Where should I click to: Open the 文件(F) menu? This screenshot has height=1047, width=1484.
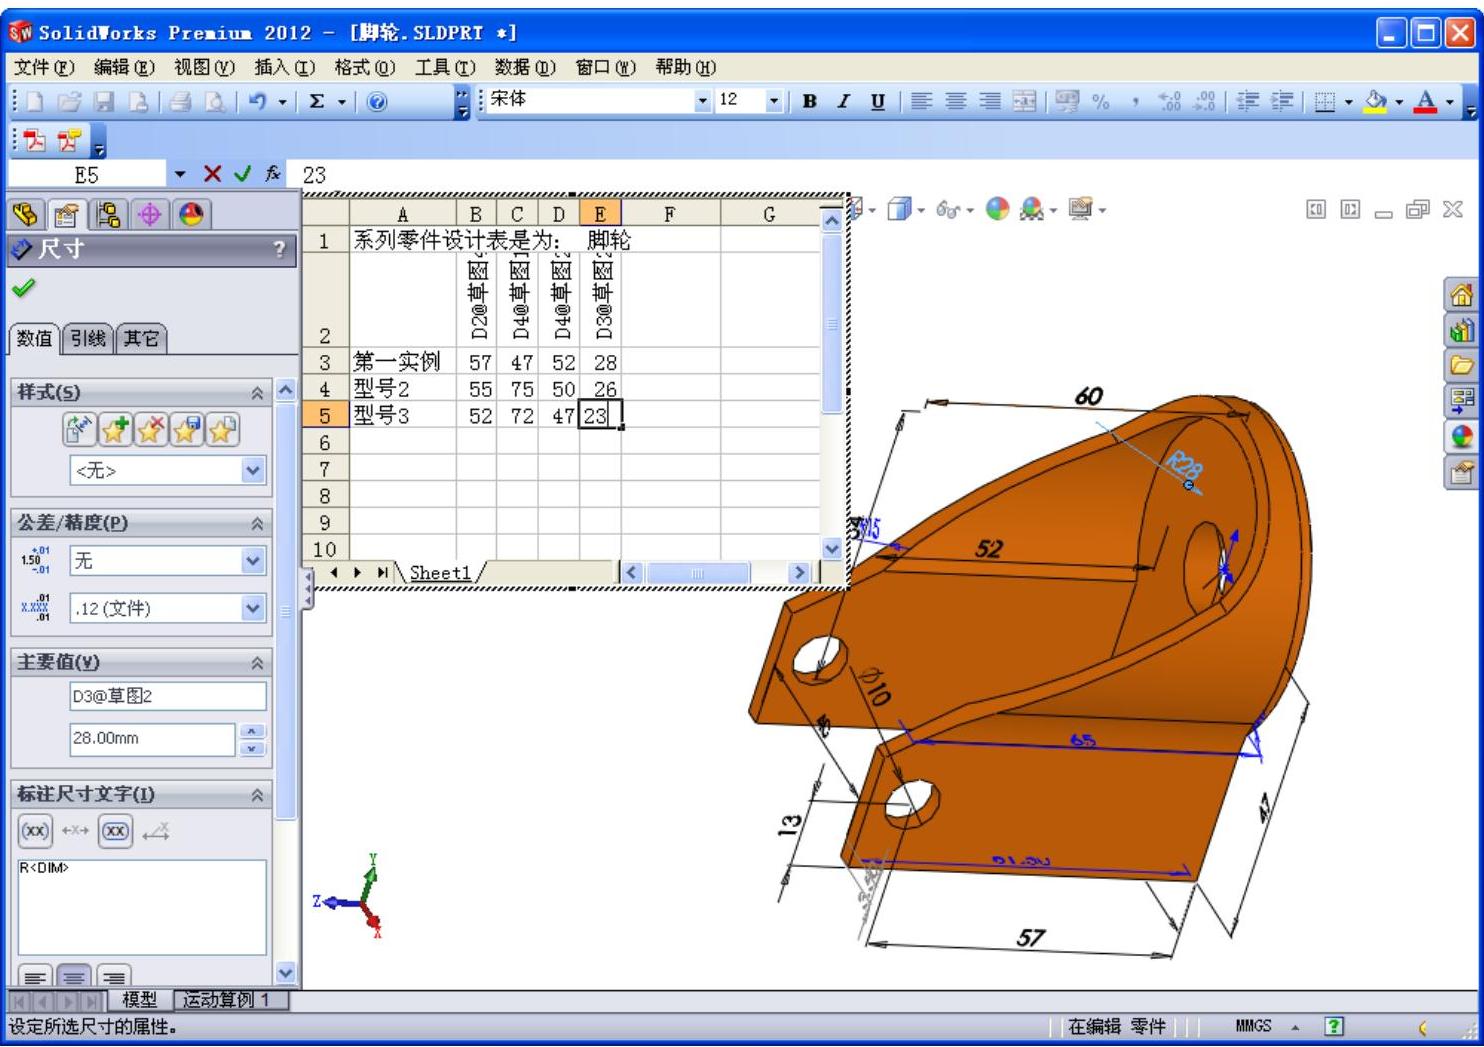point(44,67)
